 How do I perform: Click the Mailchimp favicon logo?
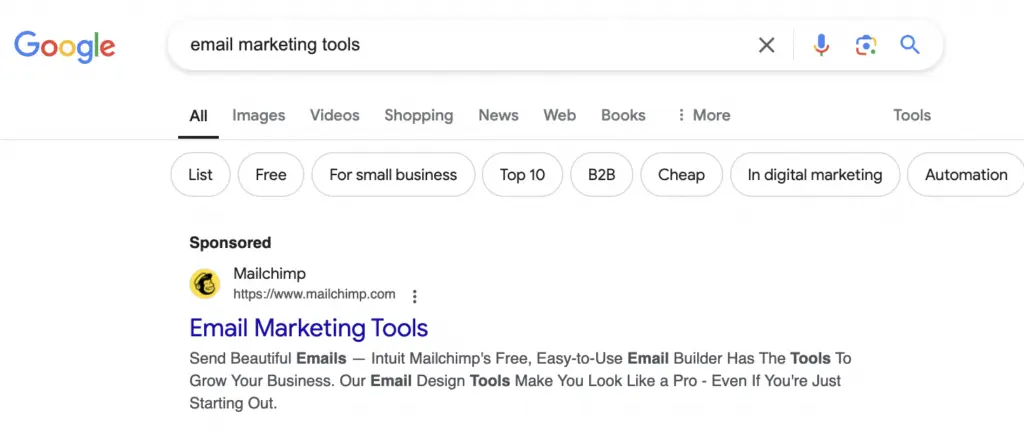point(205,284)
